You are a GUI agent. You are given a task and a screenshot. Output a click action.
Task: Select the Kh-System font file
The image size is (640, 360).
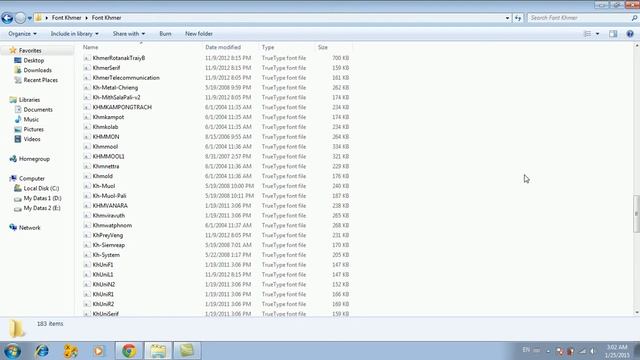(106, 255)
